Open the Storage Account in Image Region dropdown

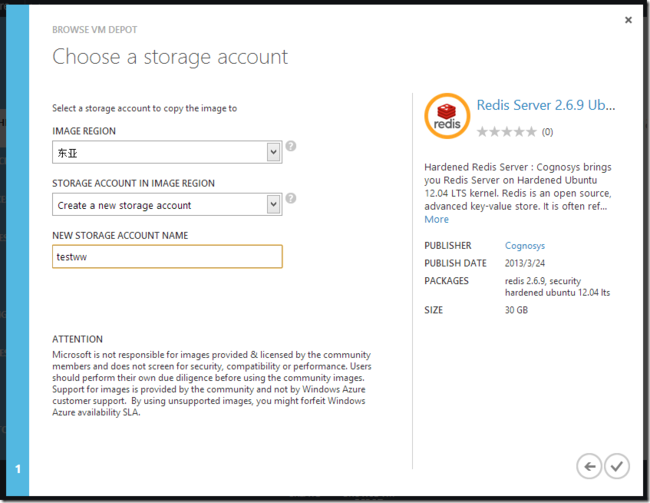pyautogui.click(x=167, y=204)
